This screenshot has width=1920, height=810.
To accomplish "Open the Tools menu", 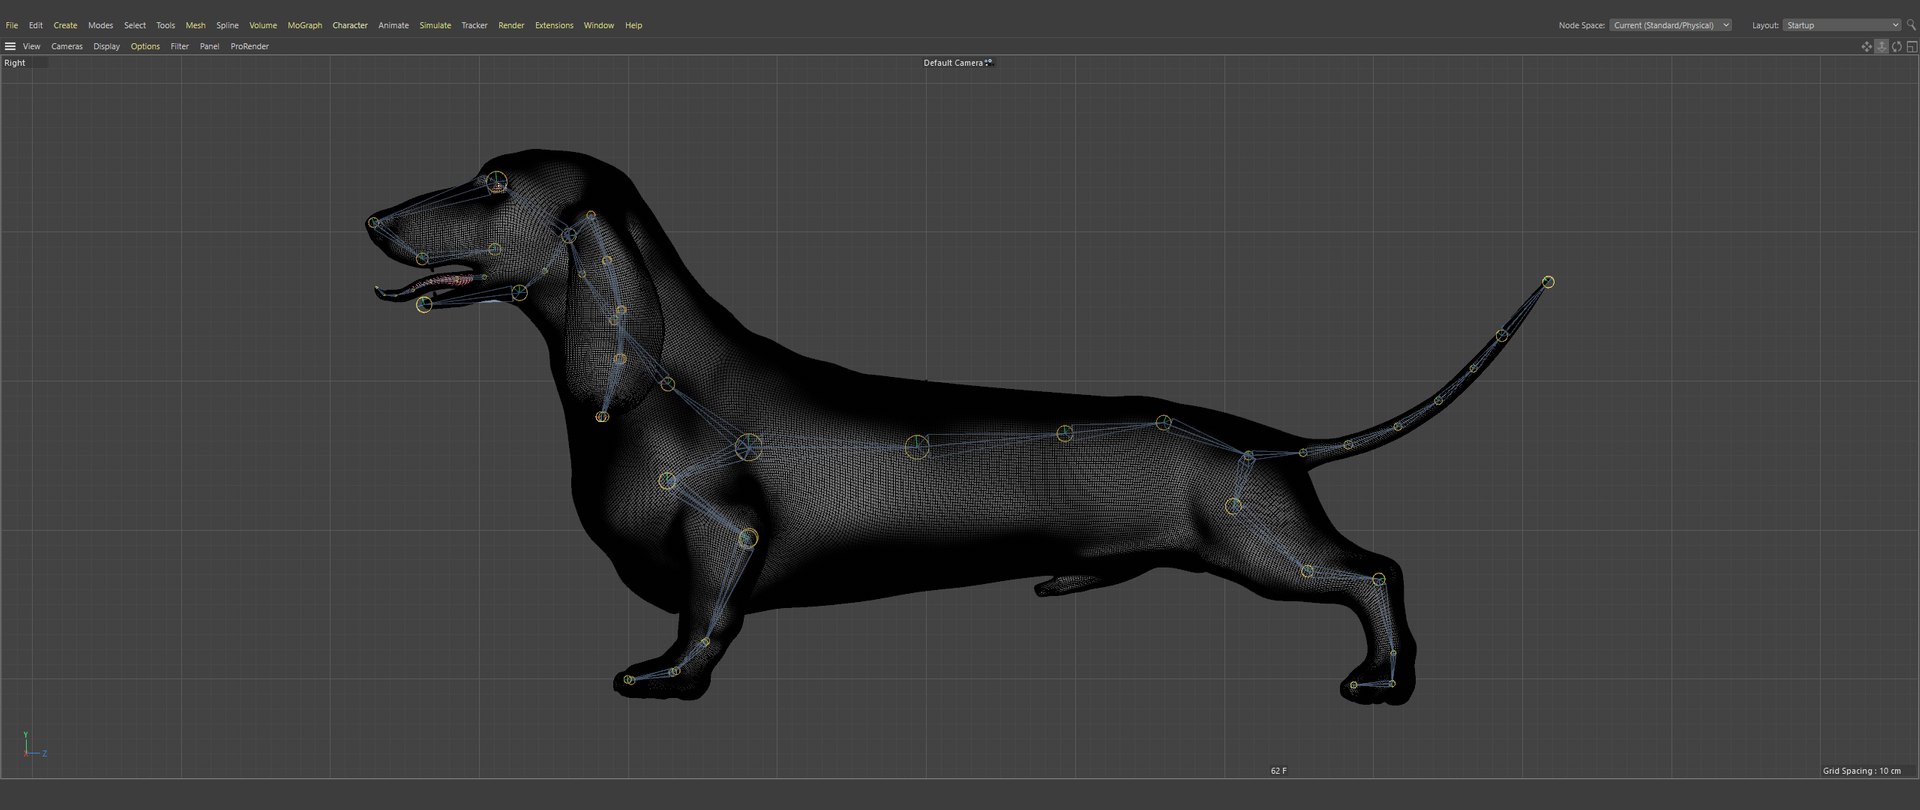I will 166,25.
